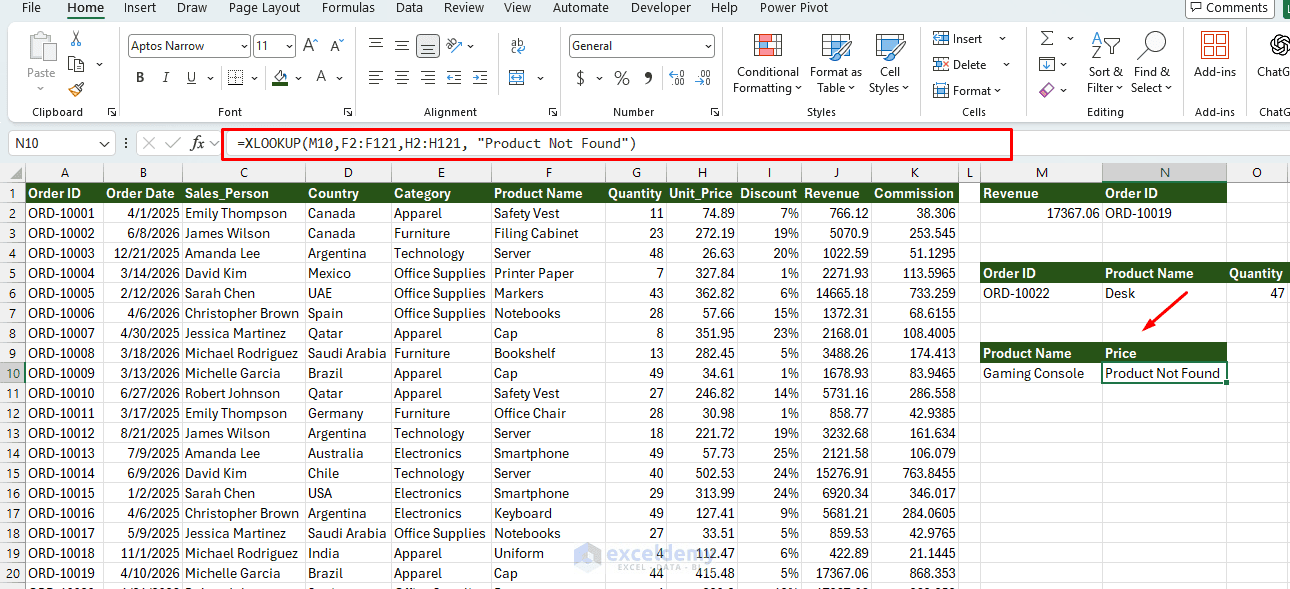1290x589 pixels.
Task: Select column F header
Action: click(x=548, y=173)
